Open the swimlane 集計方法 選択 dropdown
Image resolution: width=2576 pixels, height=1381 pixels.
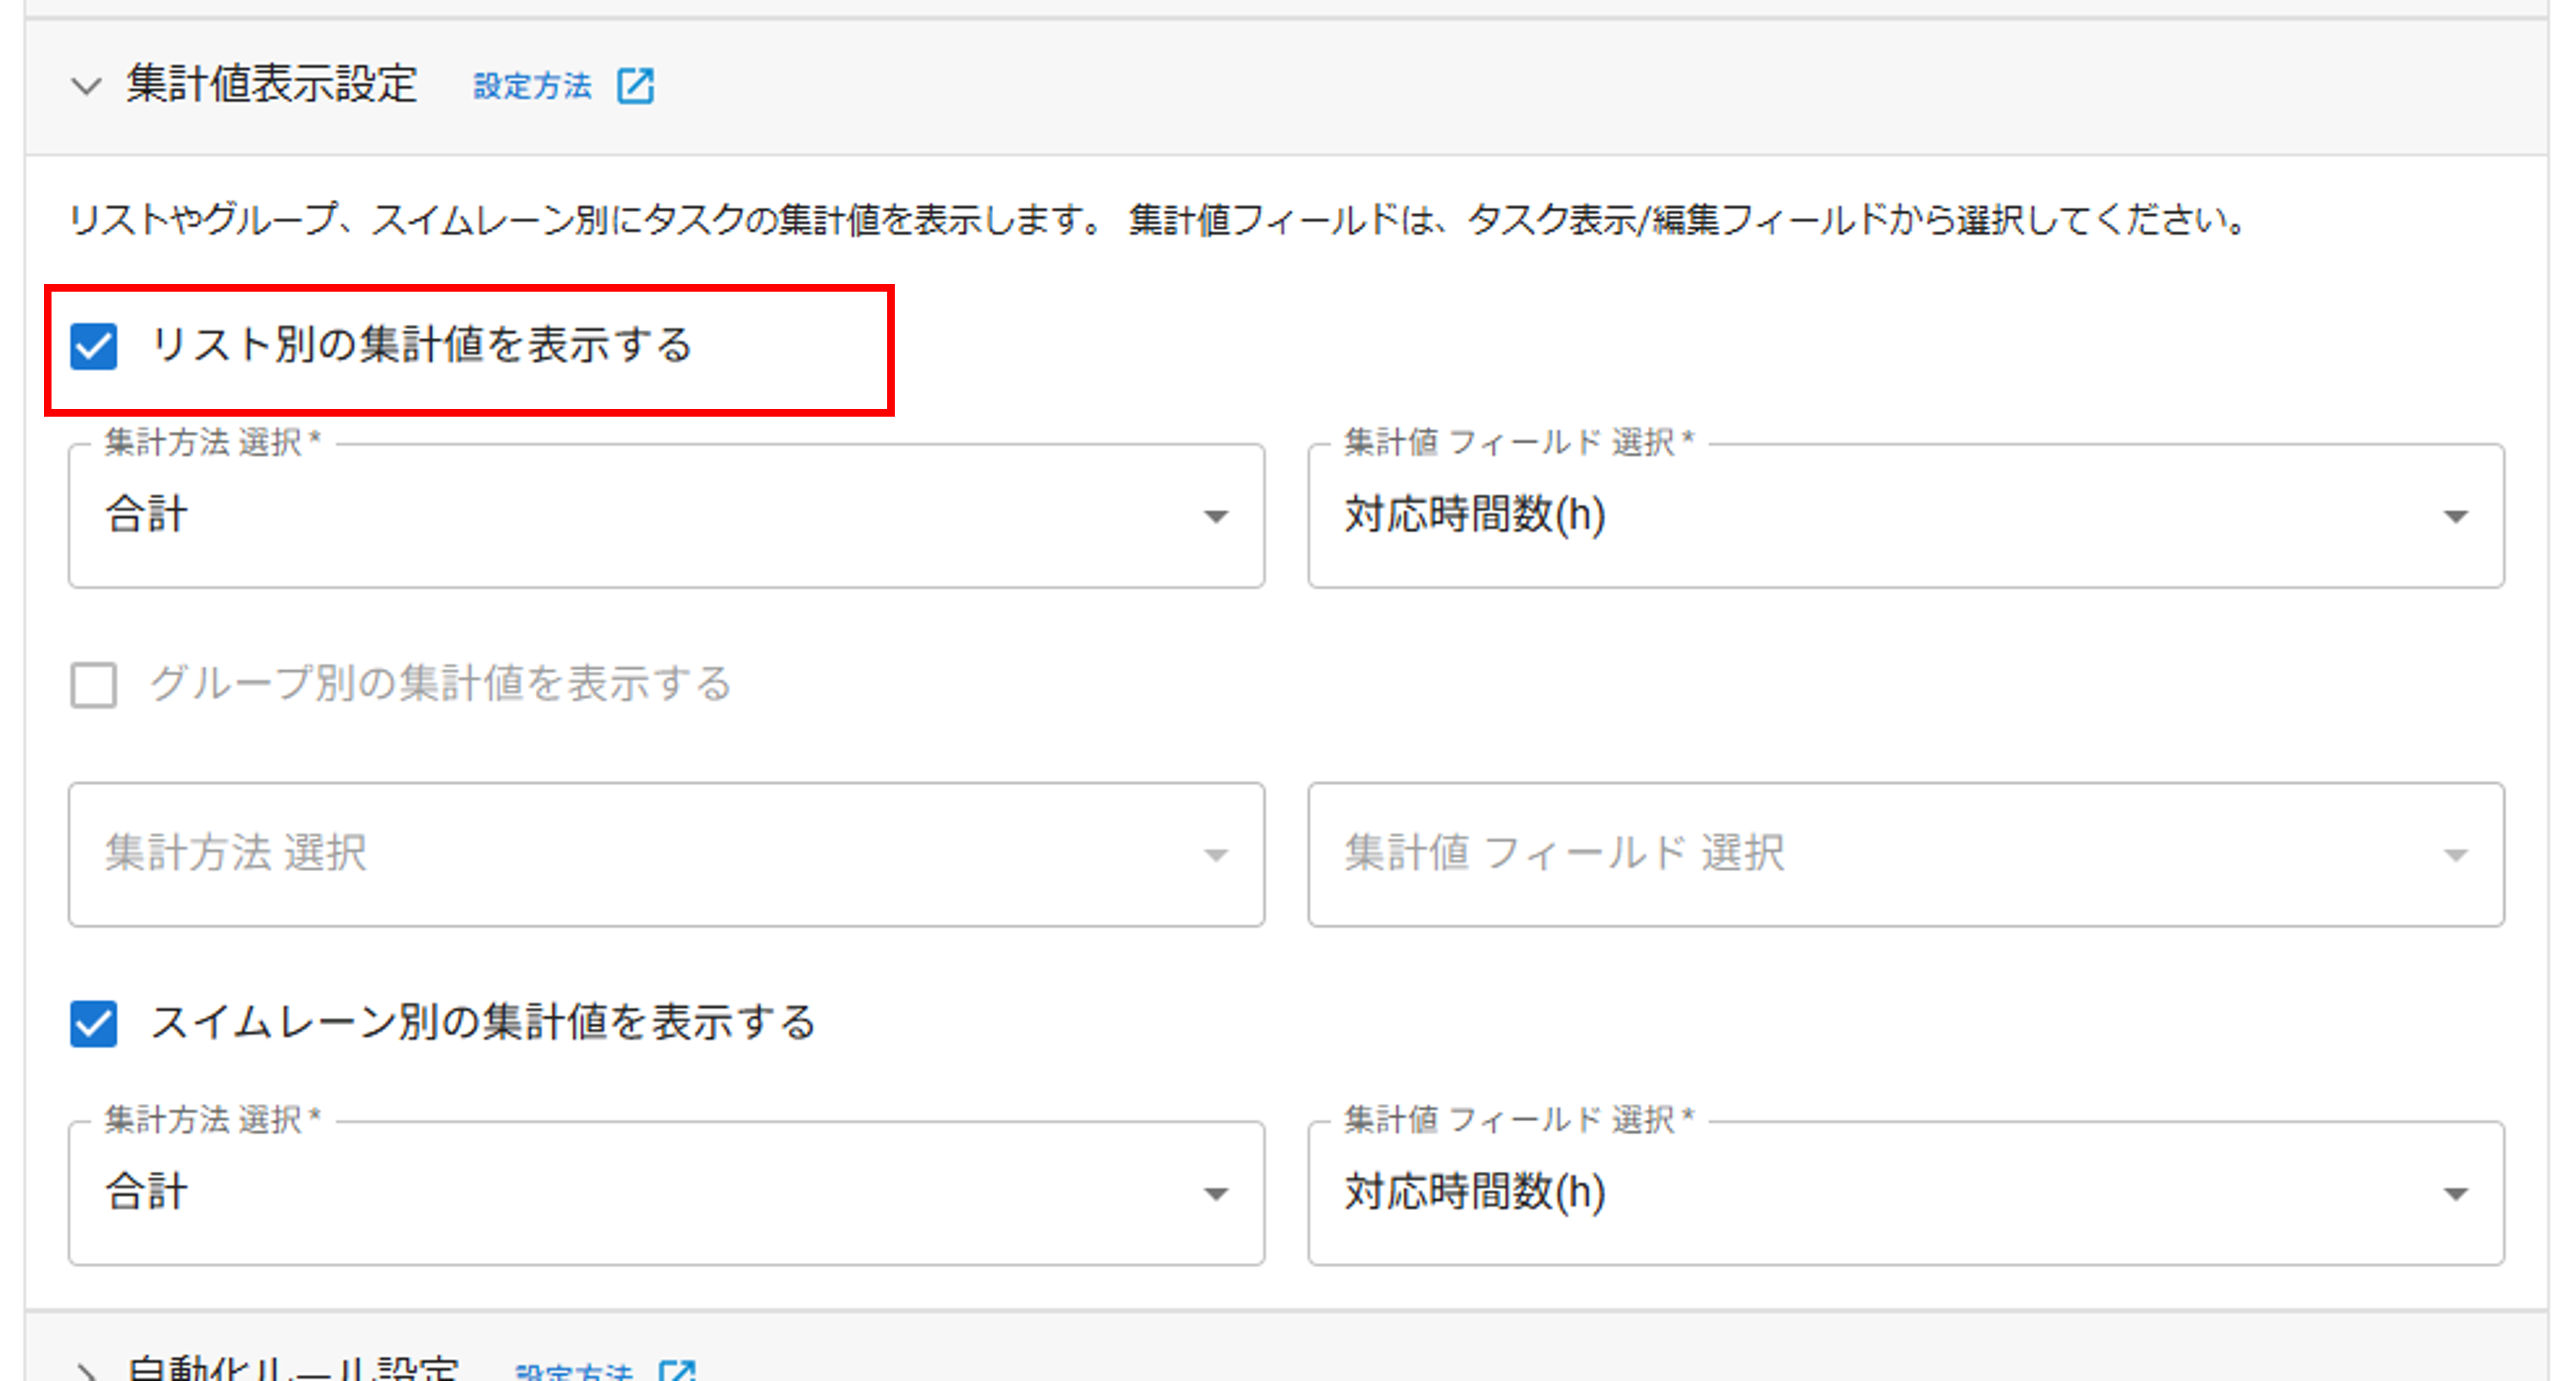pos(660,1193)
